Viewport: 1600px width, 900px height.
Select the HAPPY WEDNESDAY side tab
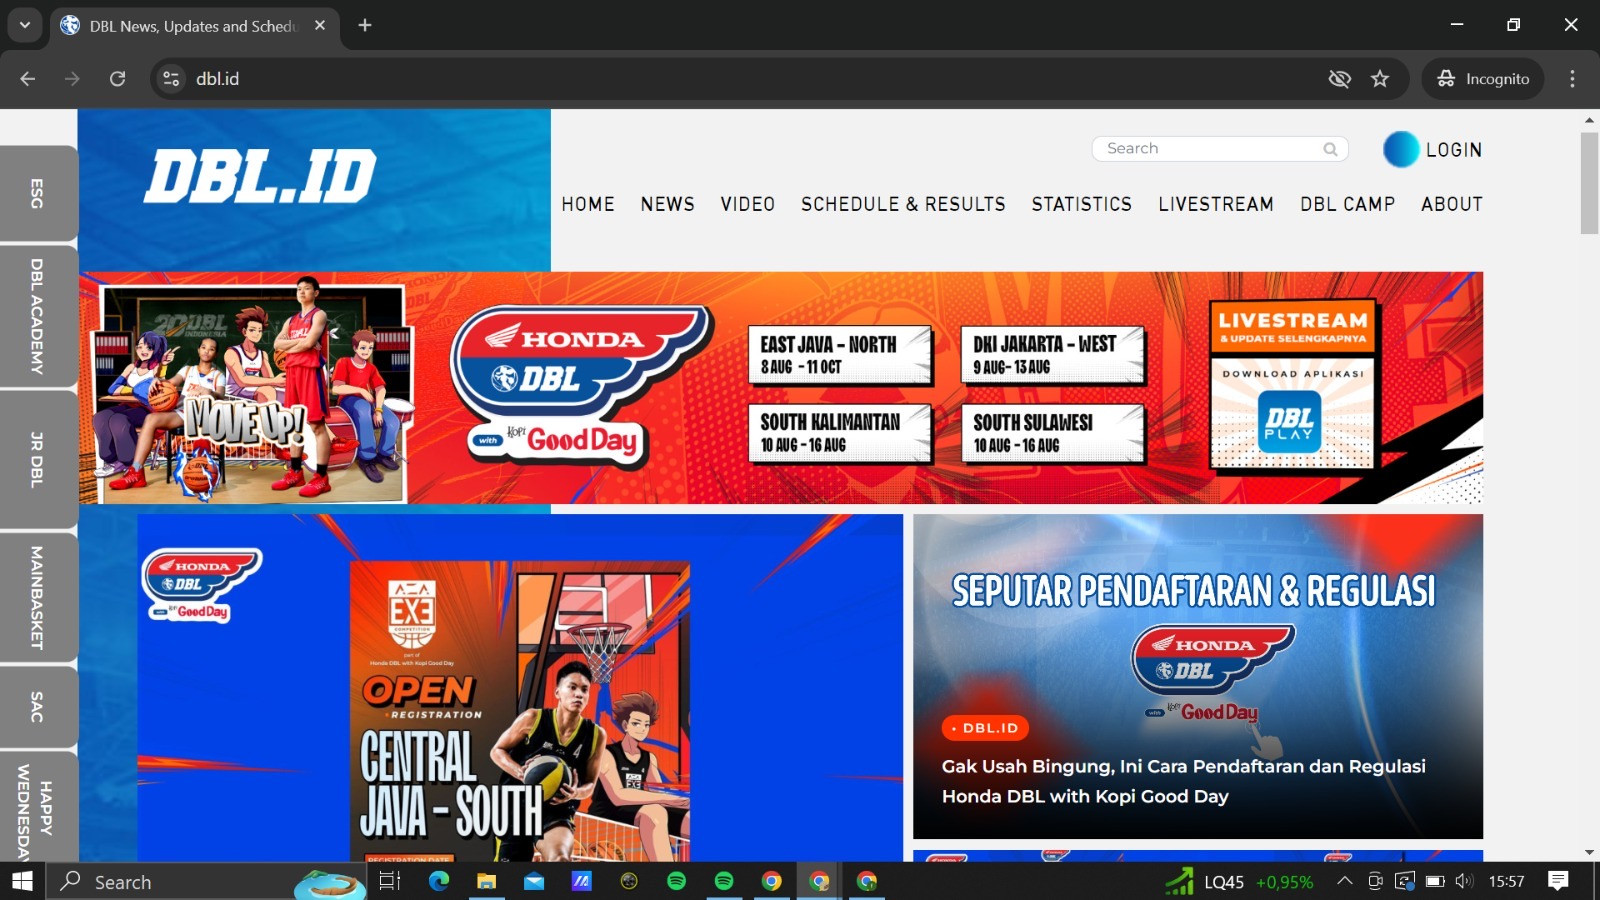(38, 808)
